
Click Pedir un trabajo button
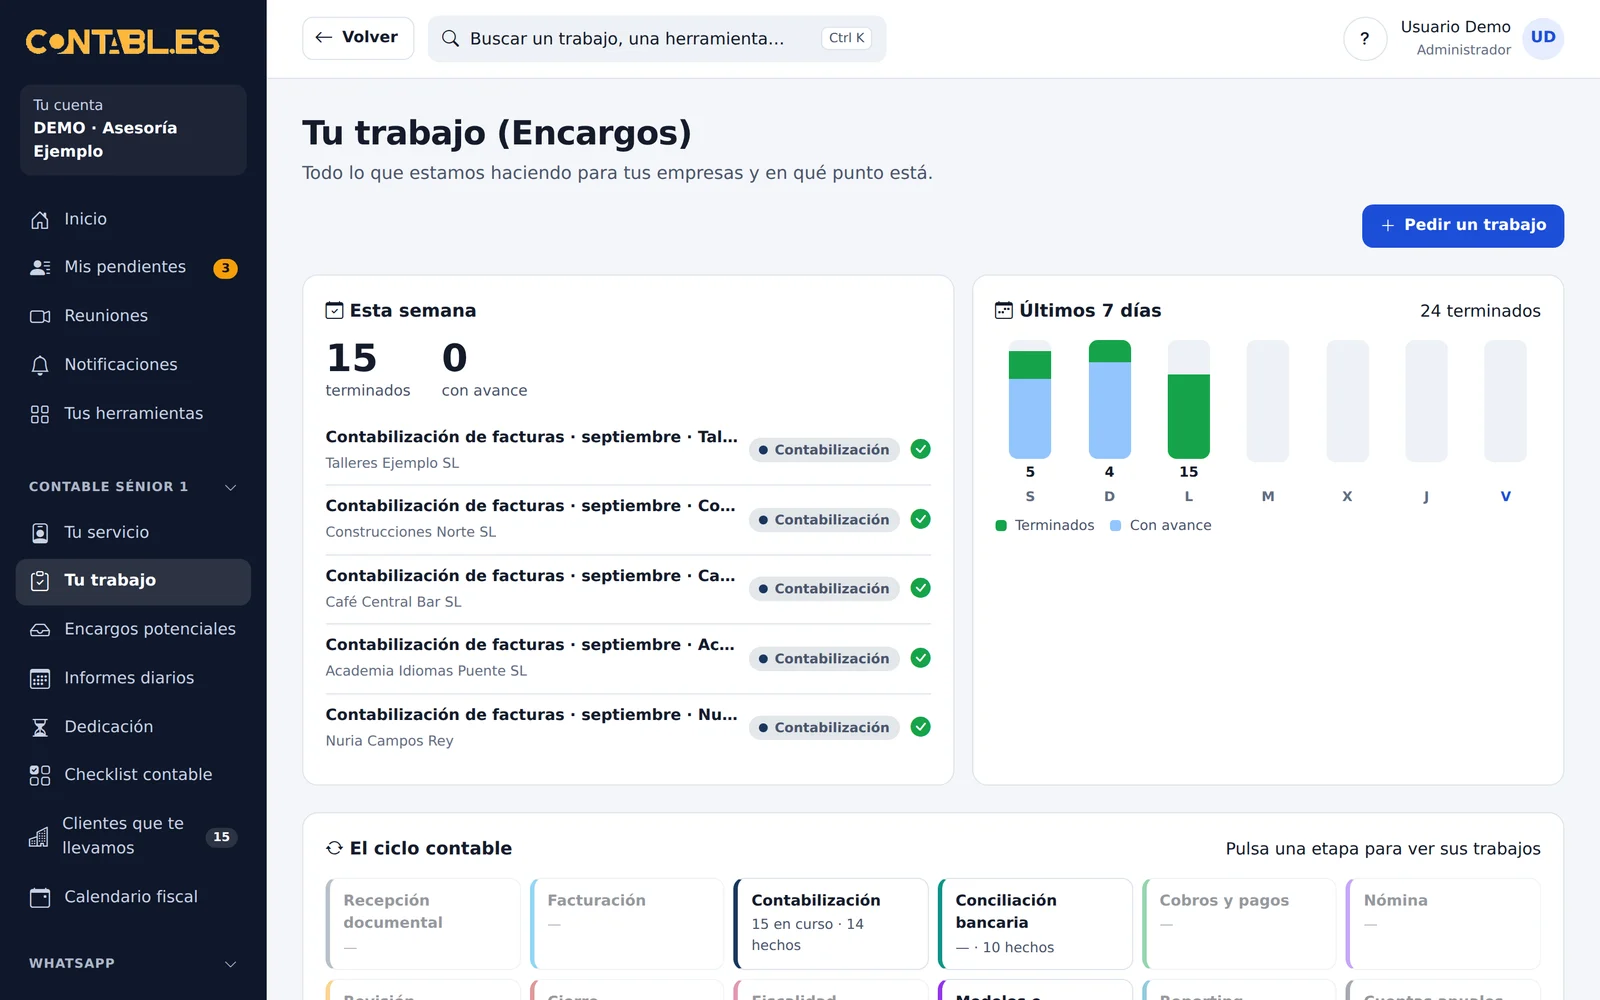coord(1463,226)
